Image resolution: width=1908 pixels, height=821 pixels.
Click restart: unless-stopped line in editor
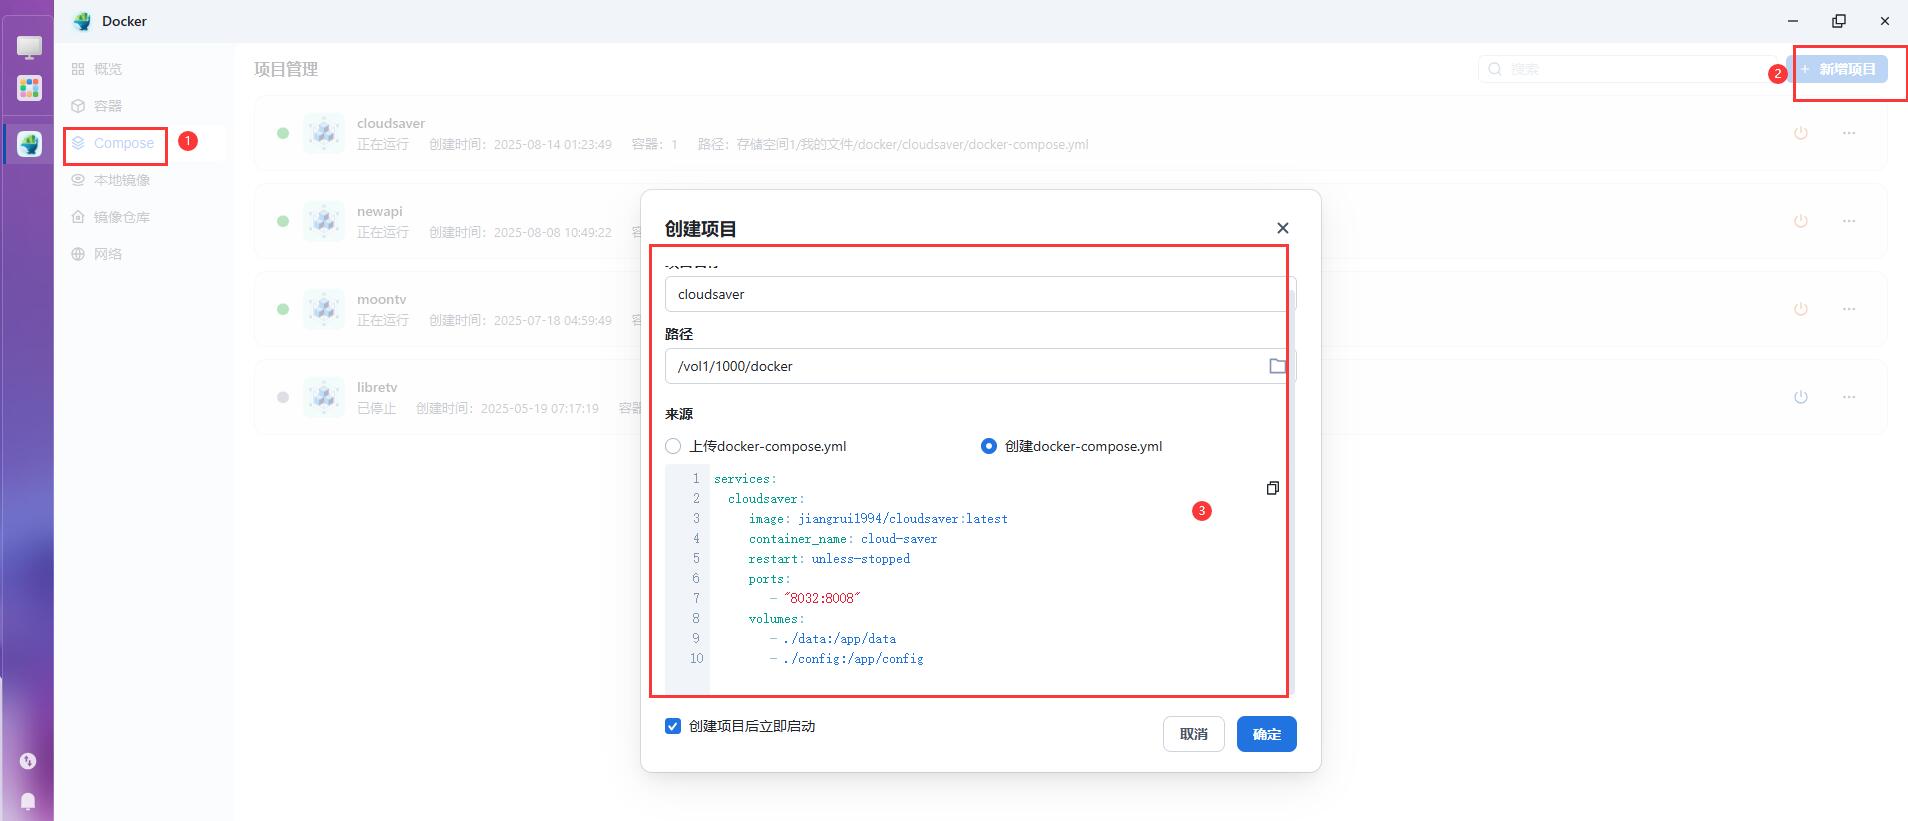pos(829,559)
